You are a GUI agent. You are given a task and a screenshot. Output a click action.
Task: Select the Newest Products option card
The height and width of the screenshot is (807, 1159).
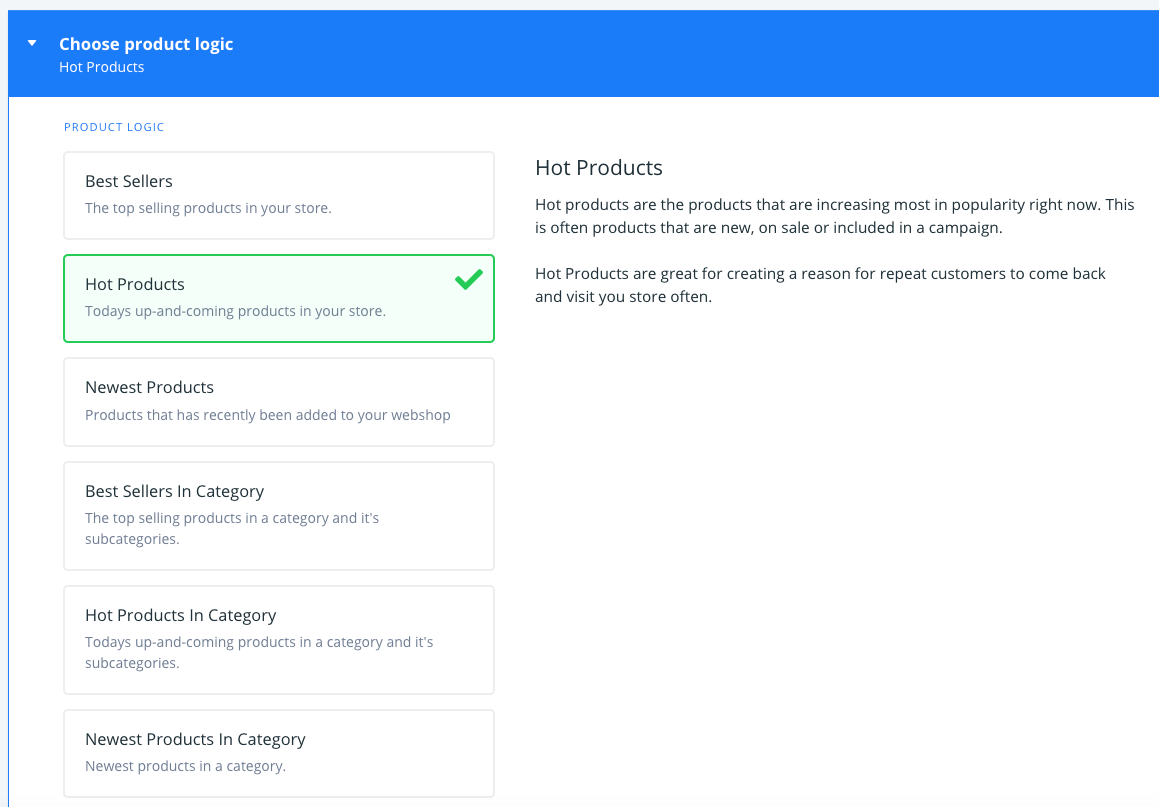[x=278, y=401]
